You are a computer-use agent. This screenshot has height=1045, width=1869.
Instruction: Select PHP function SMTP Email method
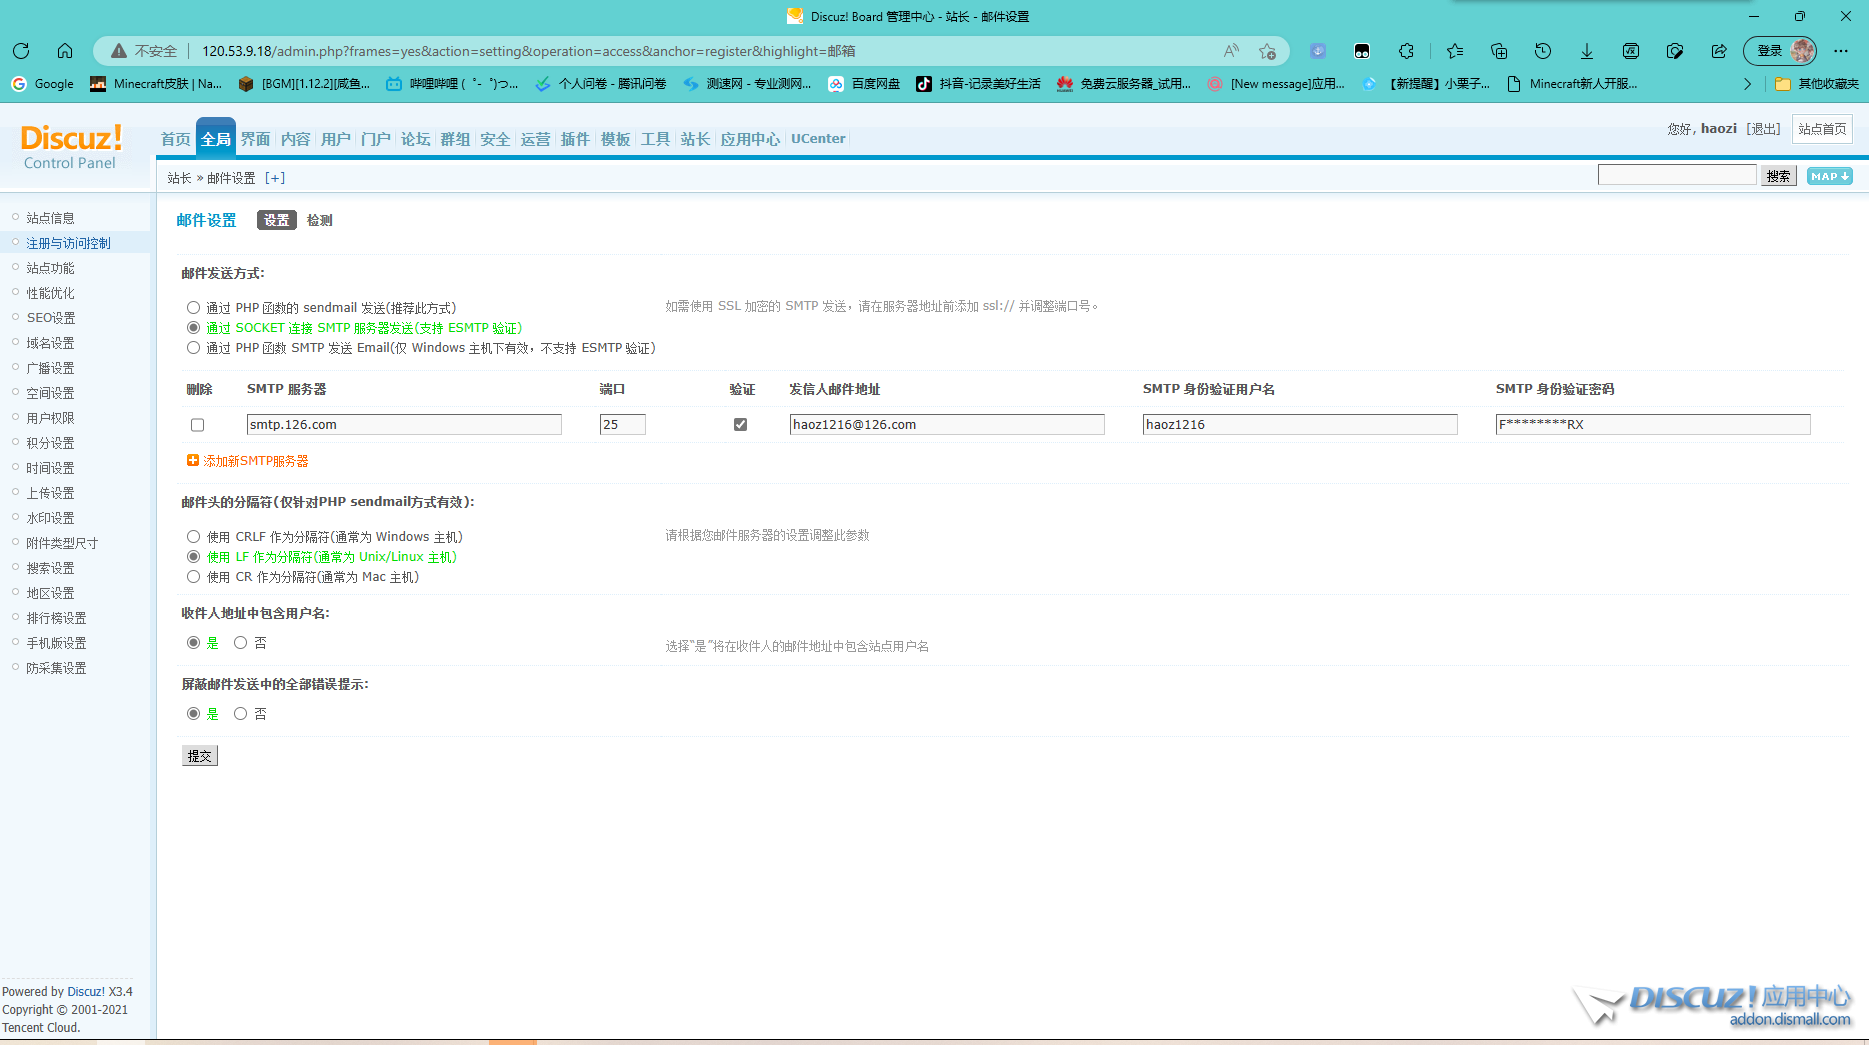point(193,347)
